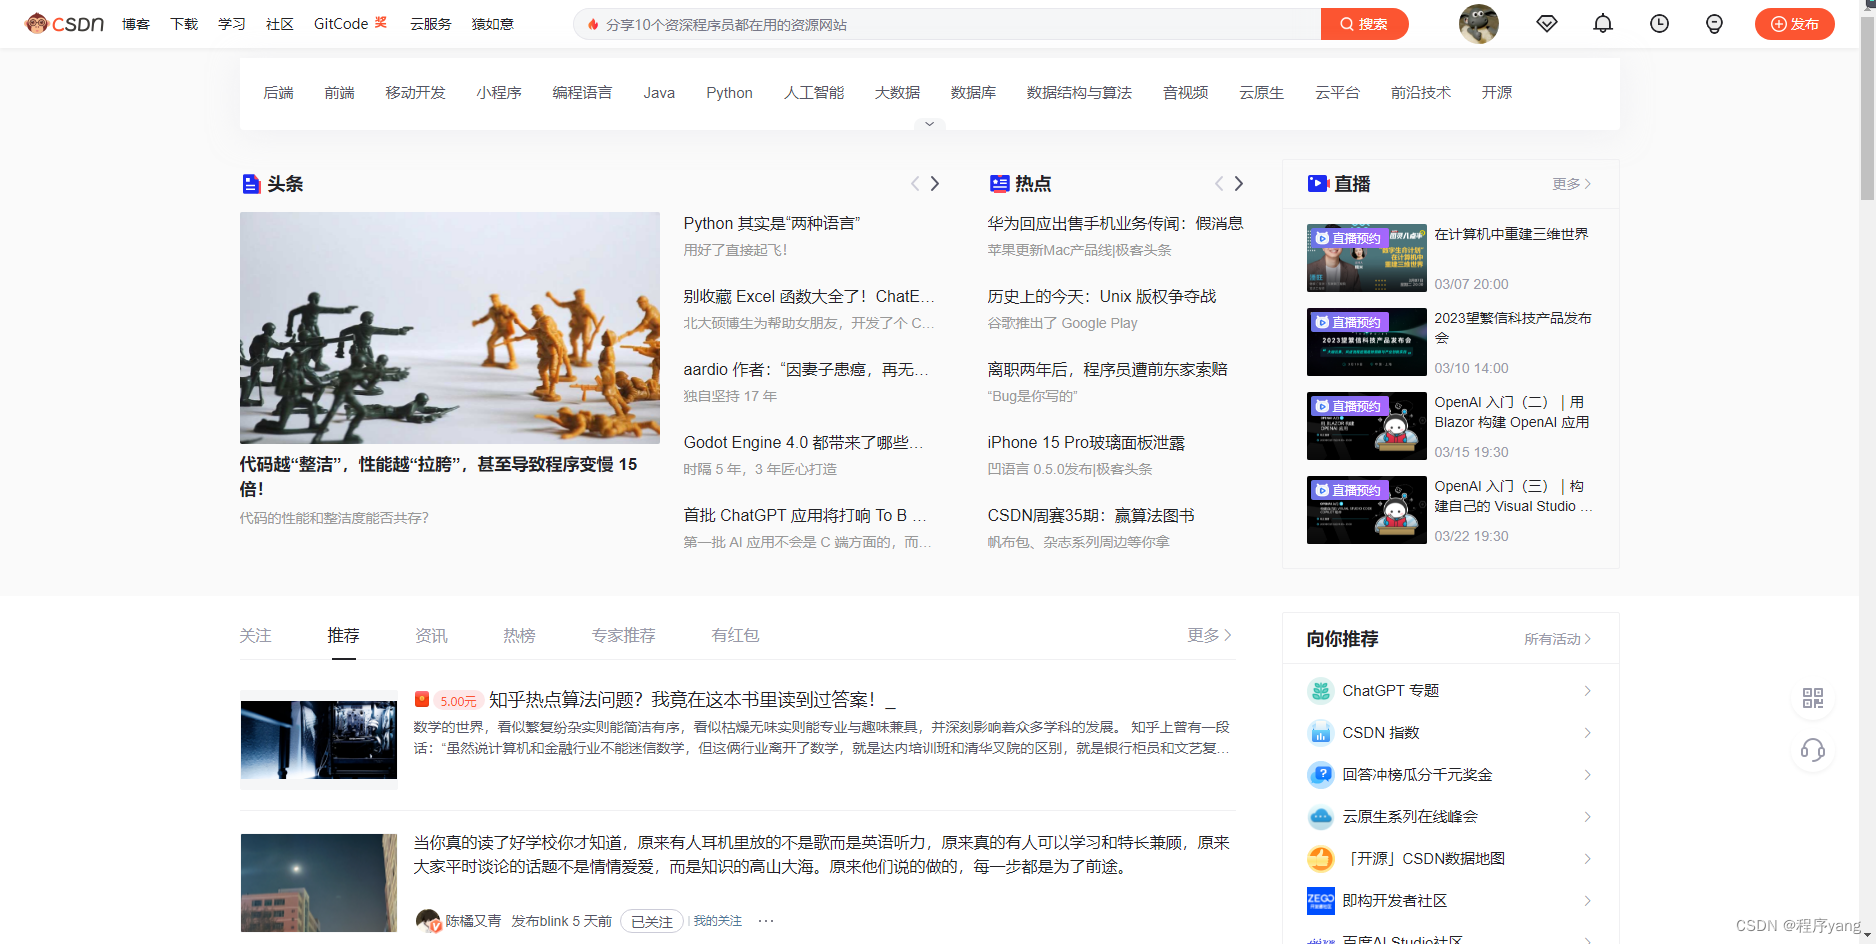
Task: Select the 人工智能 category
Action: tap(814, 93)
